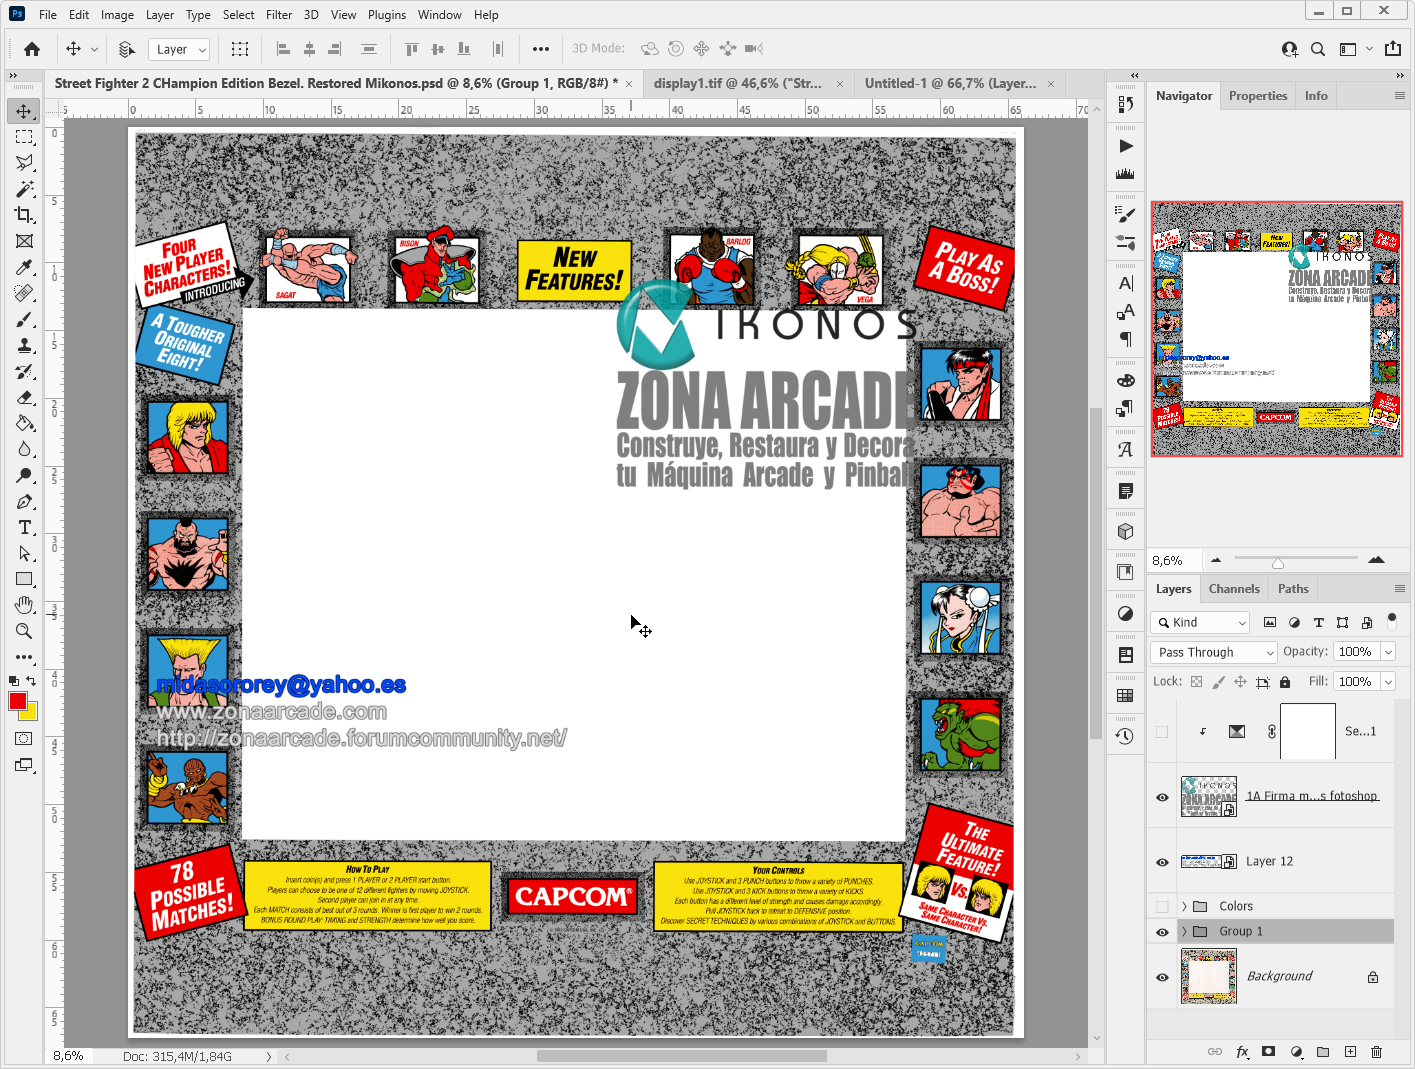Select the Zoom tool in toolbar
The image size is (1415, 1069).
[x=24, y=631]
